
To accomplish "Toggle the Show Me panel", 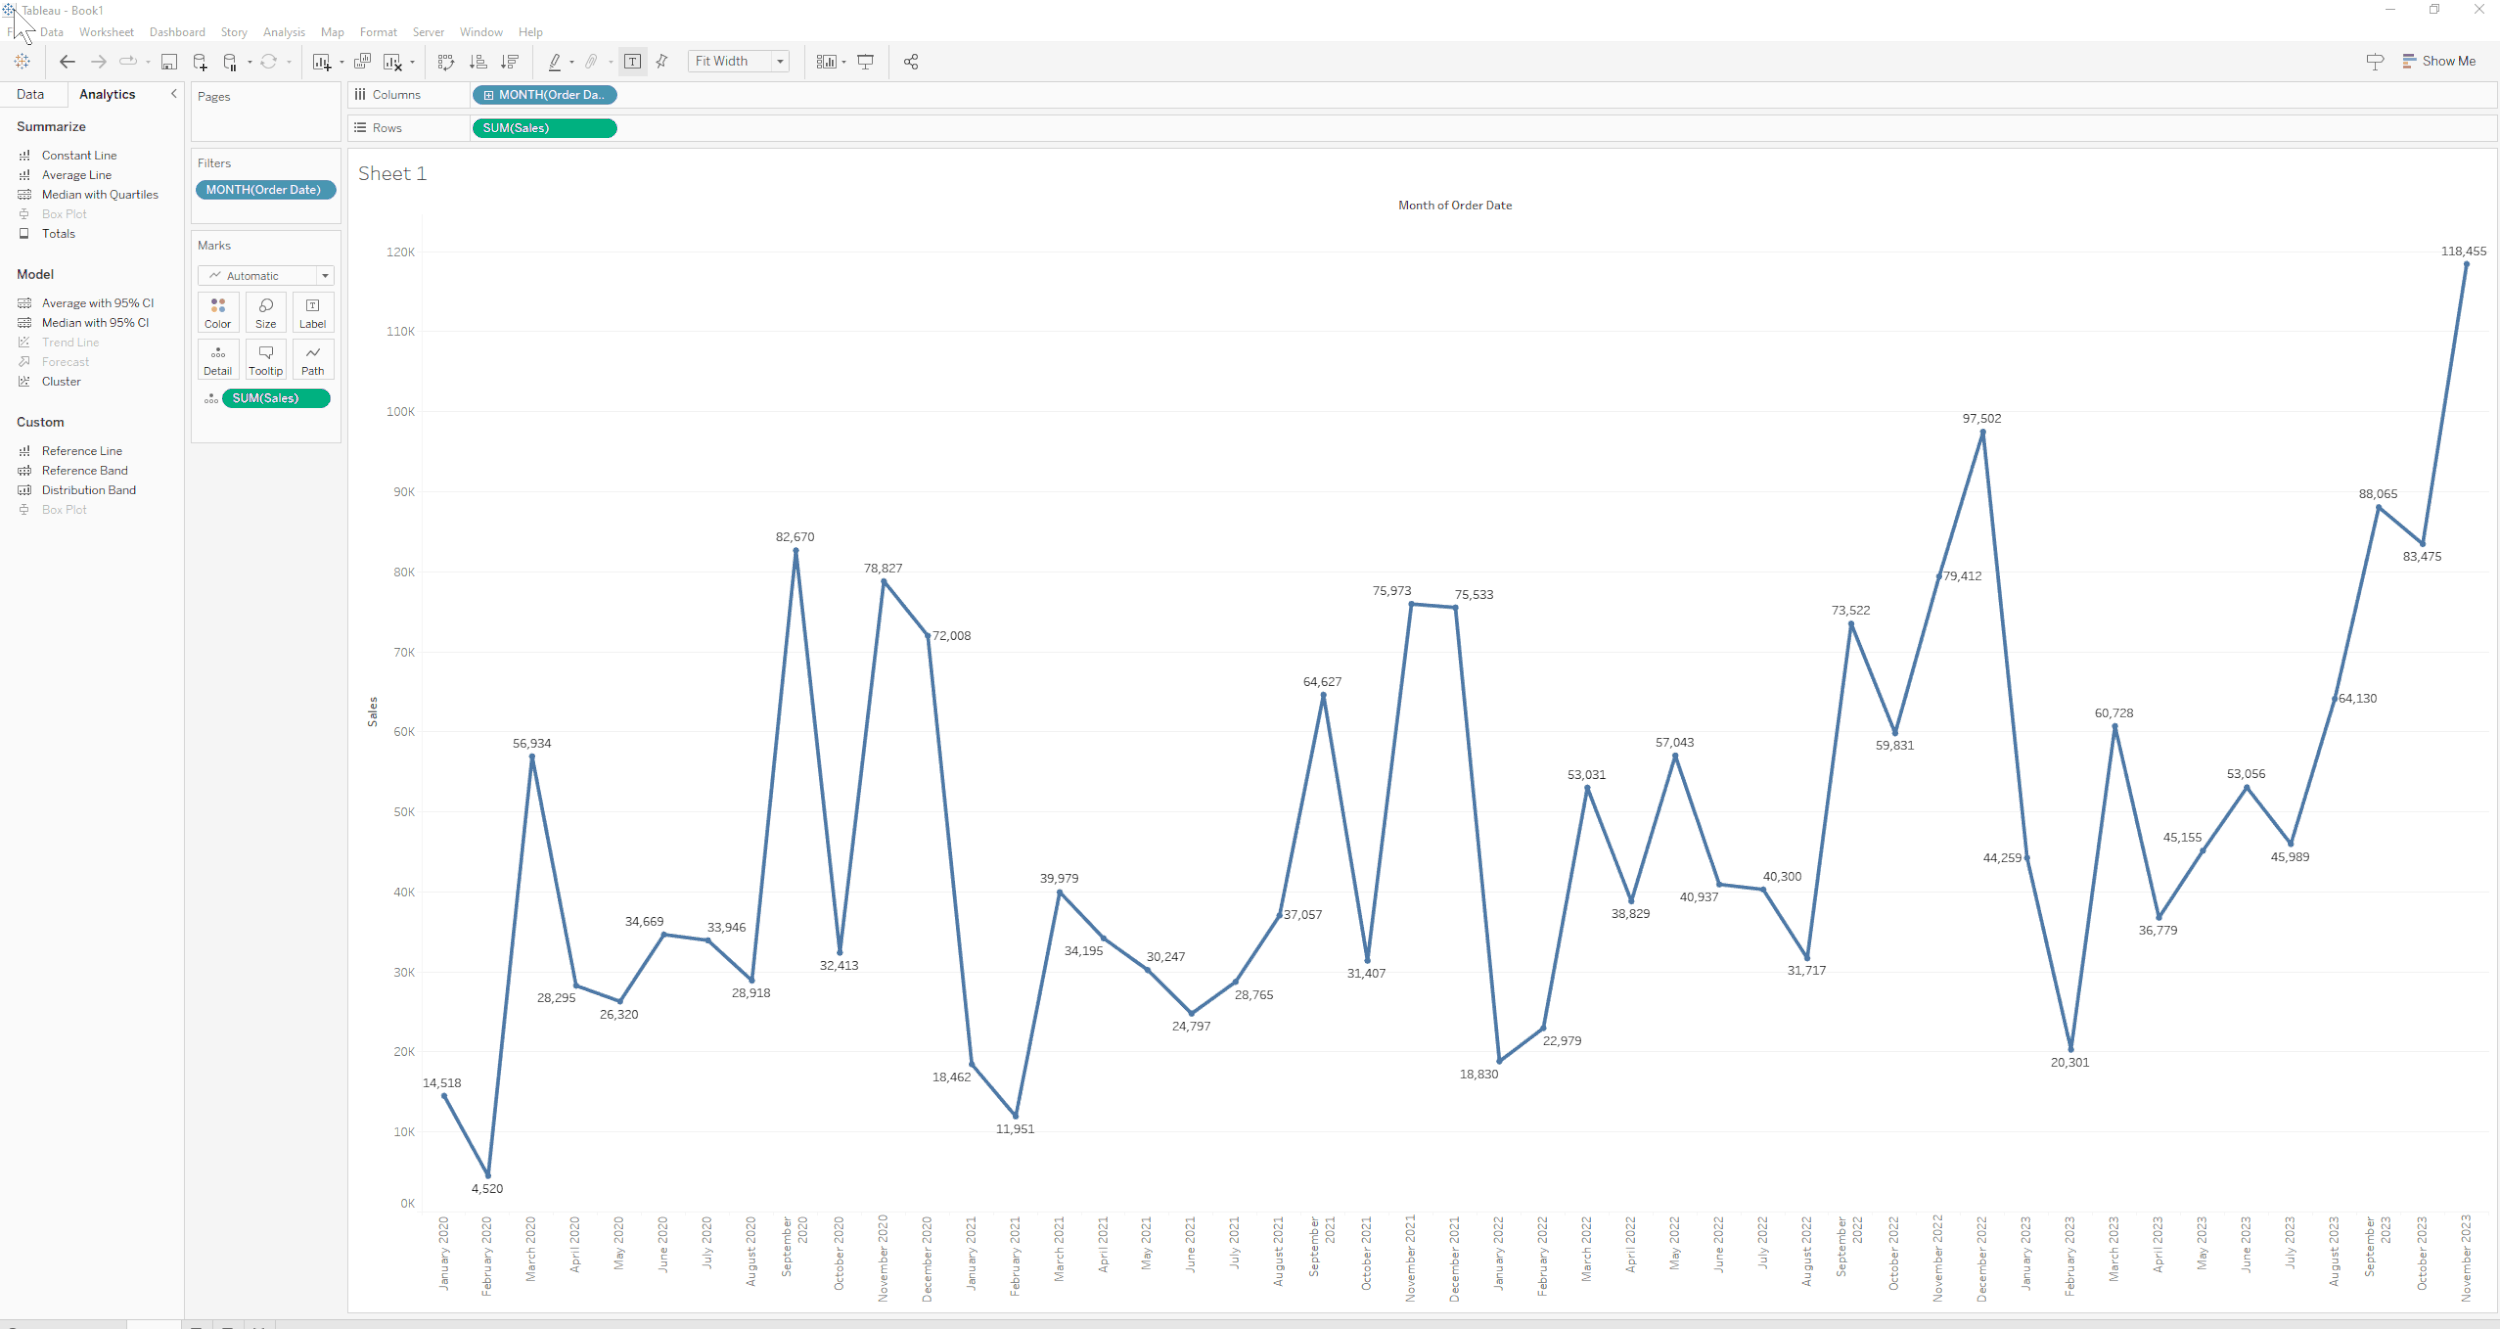I will (x=2438, y=61).
